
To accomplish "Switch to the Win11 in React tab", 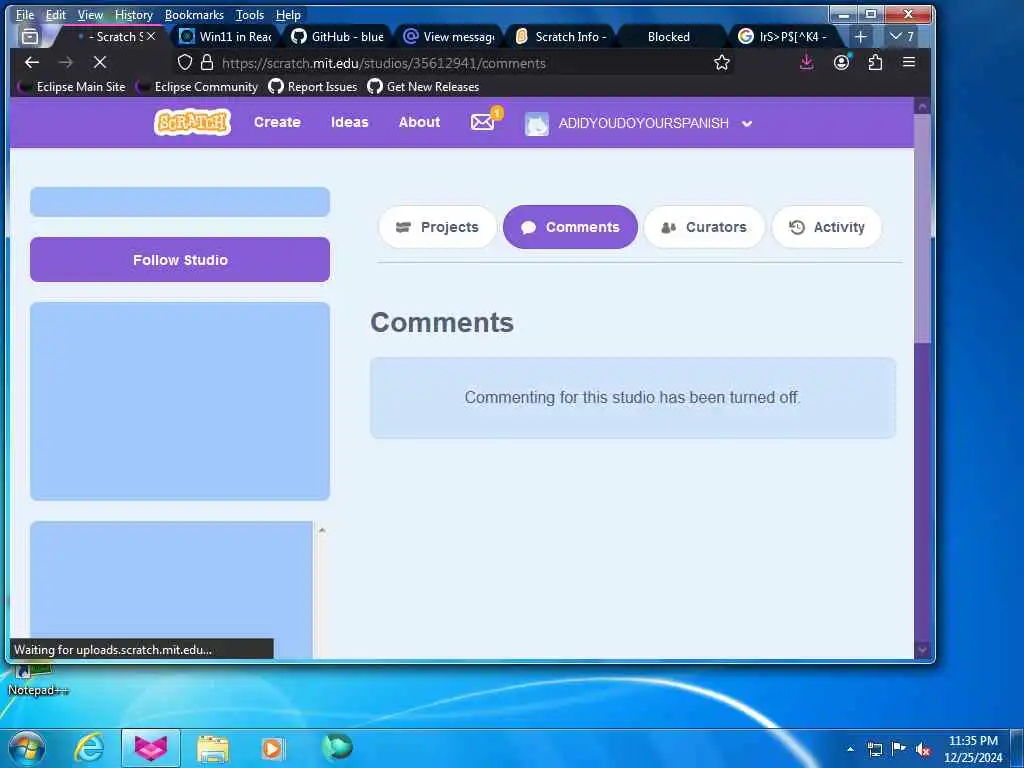I will pos(226,37).
